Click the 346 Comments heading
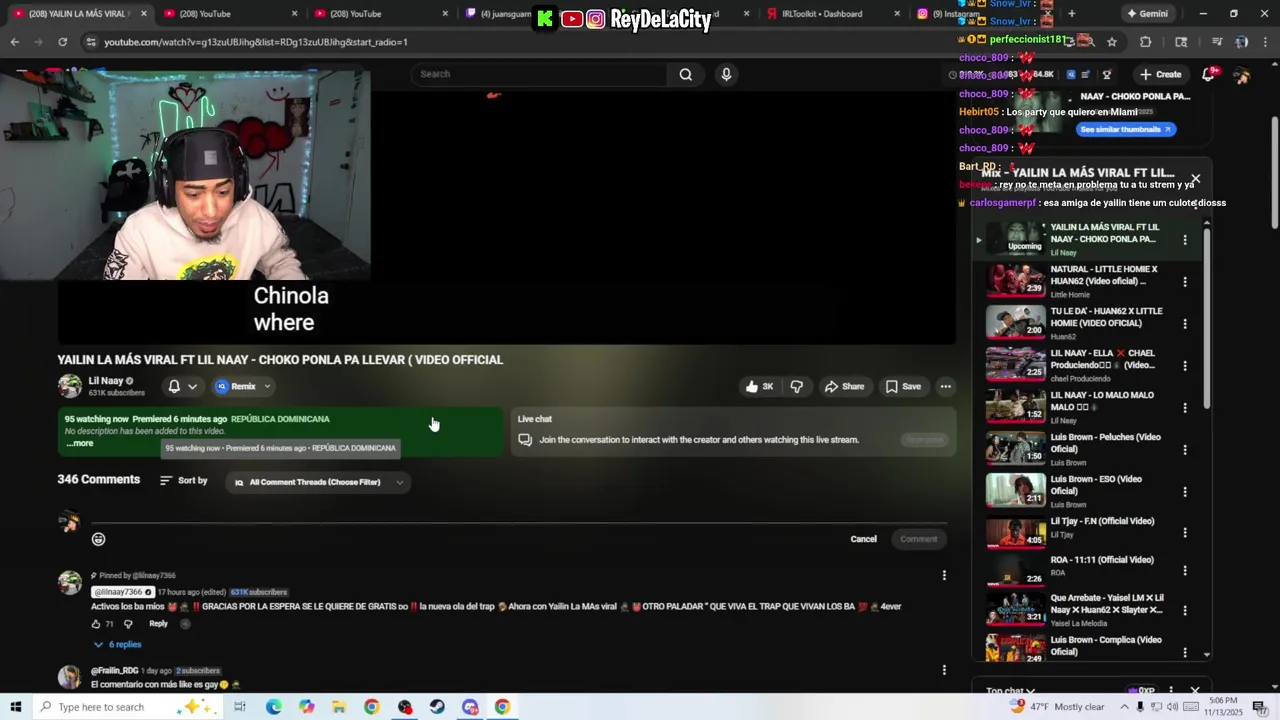 click(x=99, y=480)
